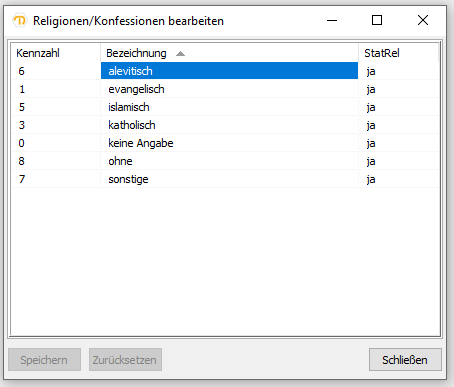Click the Speichern button
454x387 pixels.
44,360
